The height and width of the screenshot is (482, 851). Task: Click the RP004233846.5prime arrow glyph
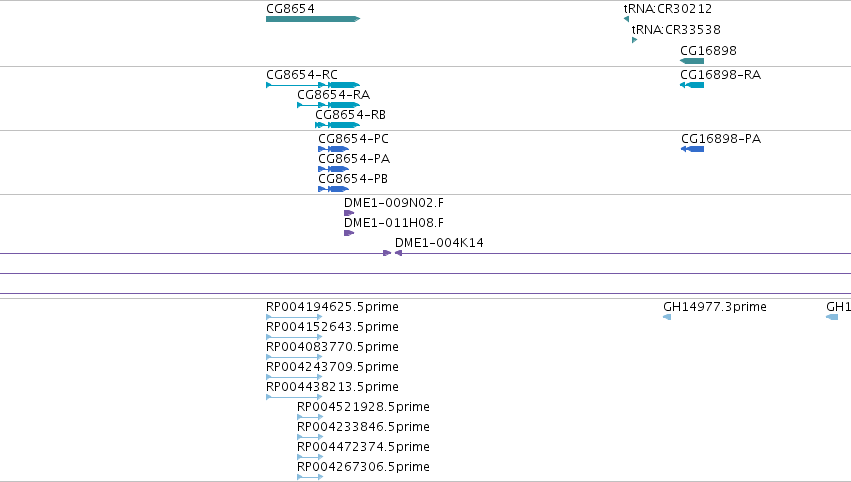tap(310, 438)
